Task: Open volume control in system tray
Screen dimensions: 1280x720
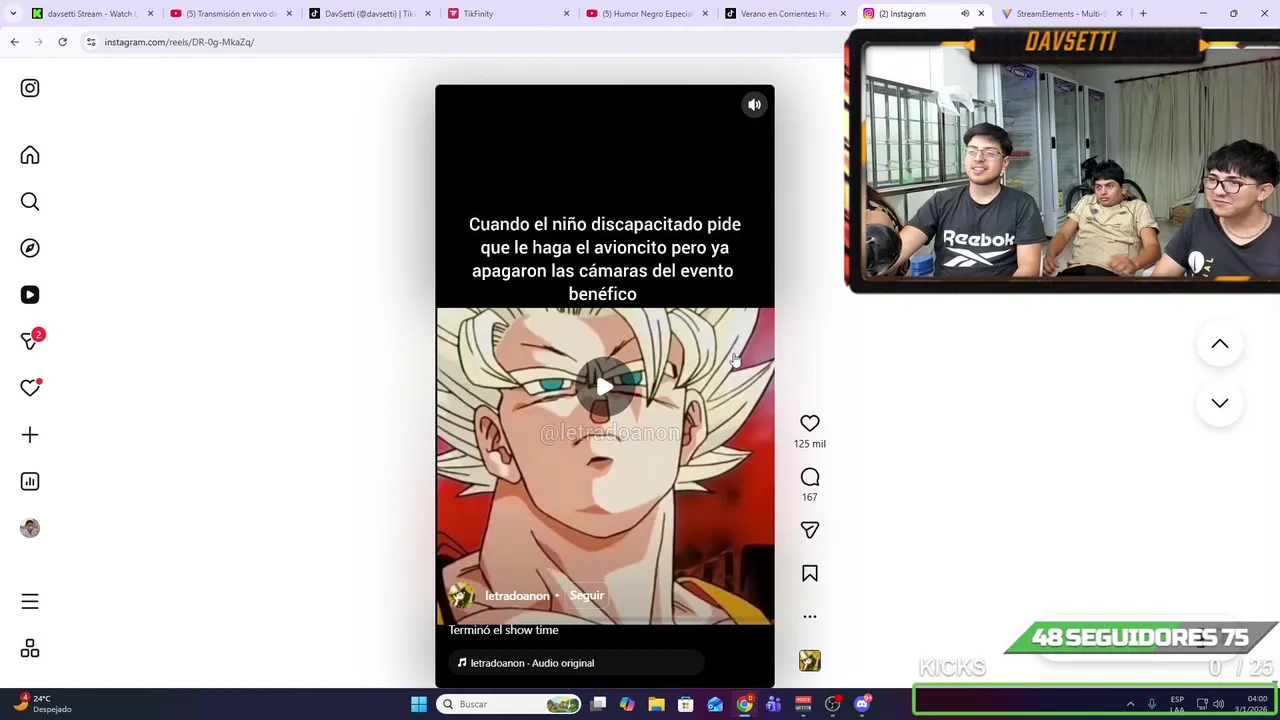Action: click(x=1218, y=704)
